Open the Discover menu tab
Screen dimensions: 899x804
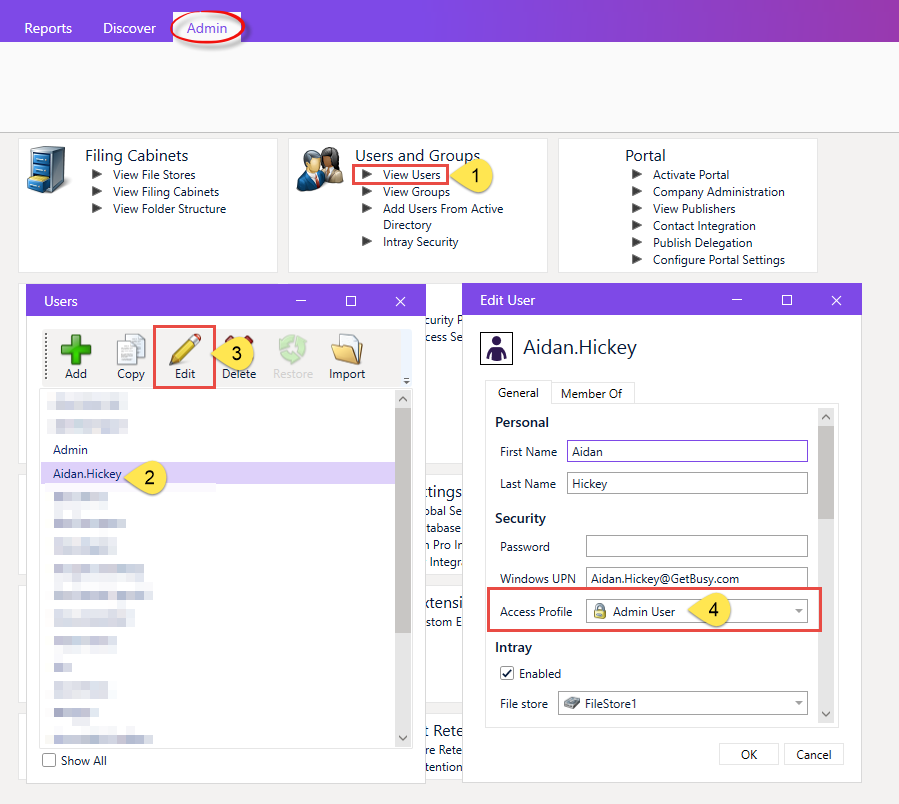[129, 28]
